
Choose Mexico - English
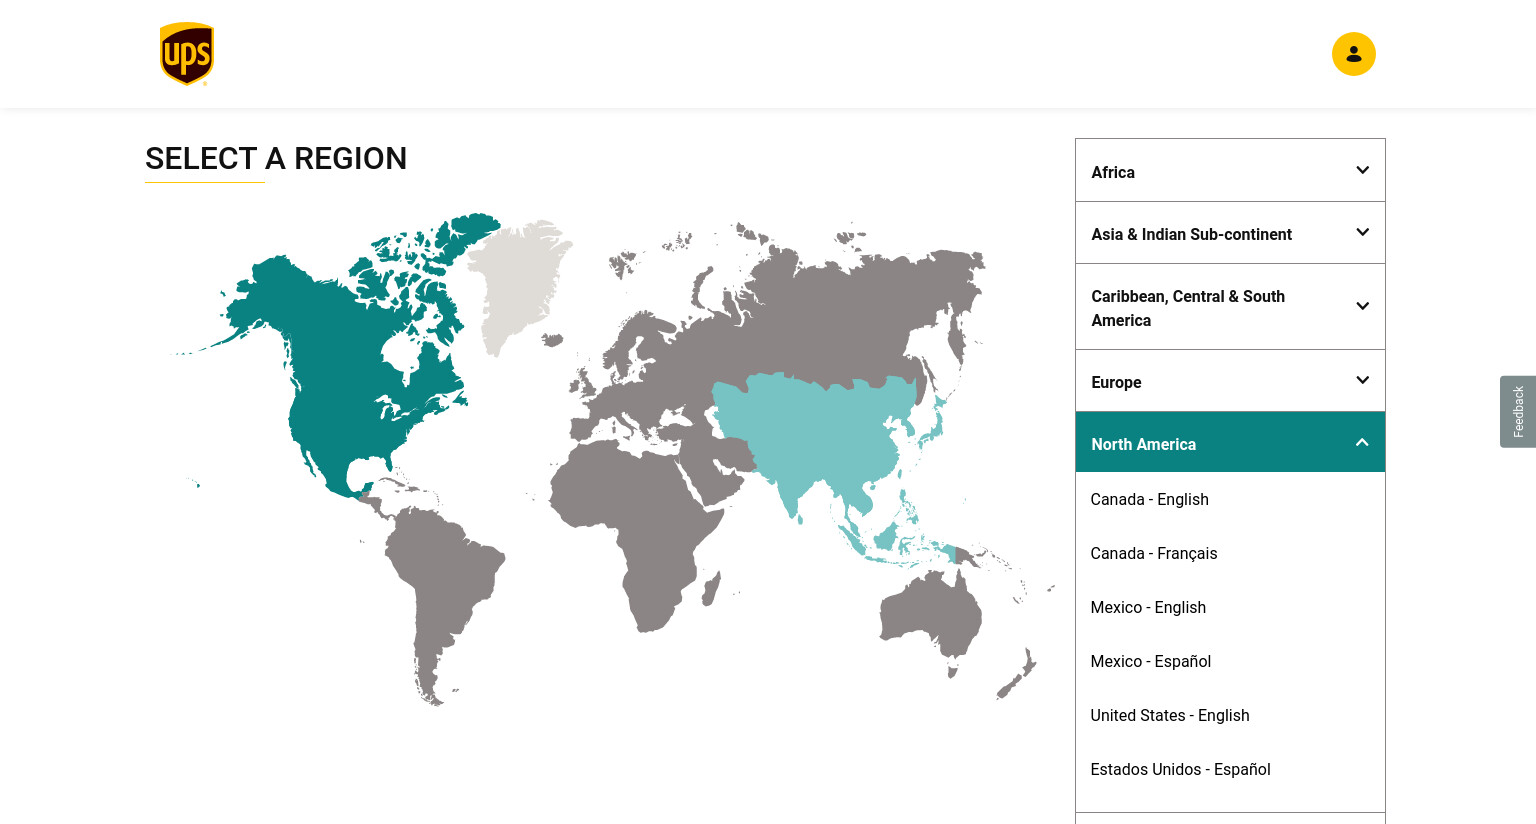coord(1148,607)
